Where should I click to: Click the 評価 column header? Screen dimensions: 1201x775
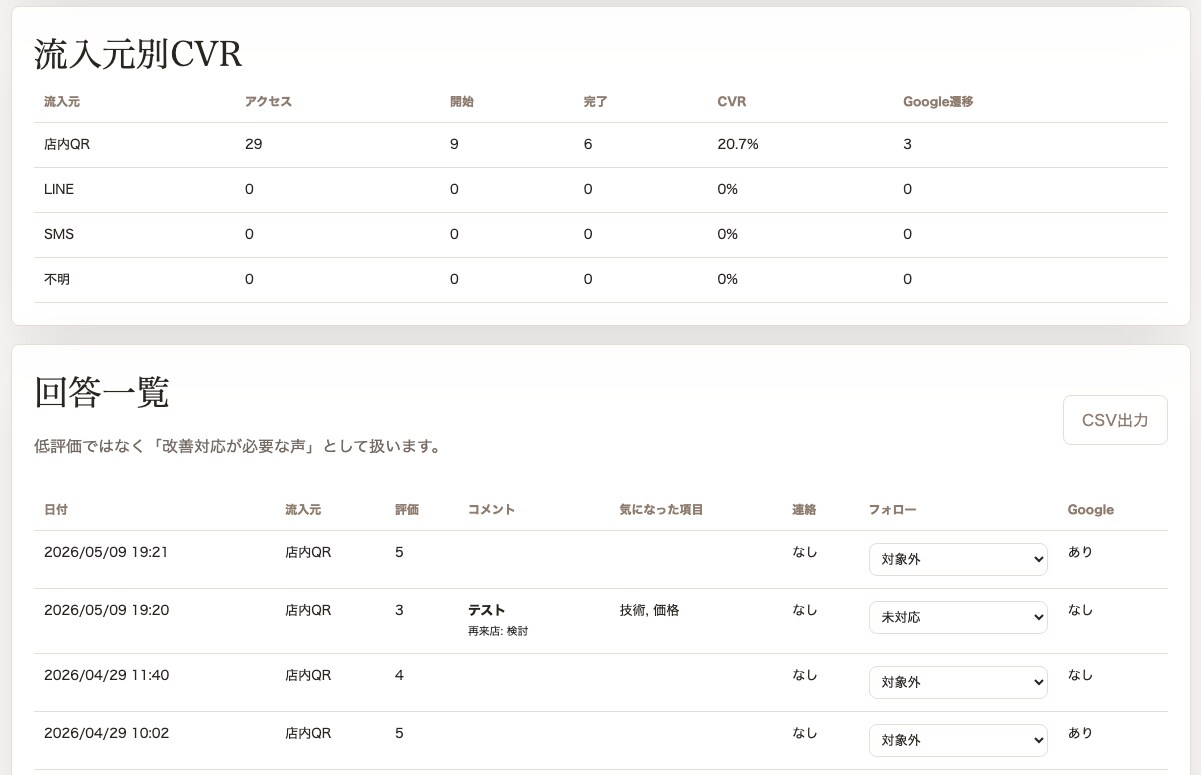407,509
